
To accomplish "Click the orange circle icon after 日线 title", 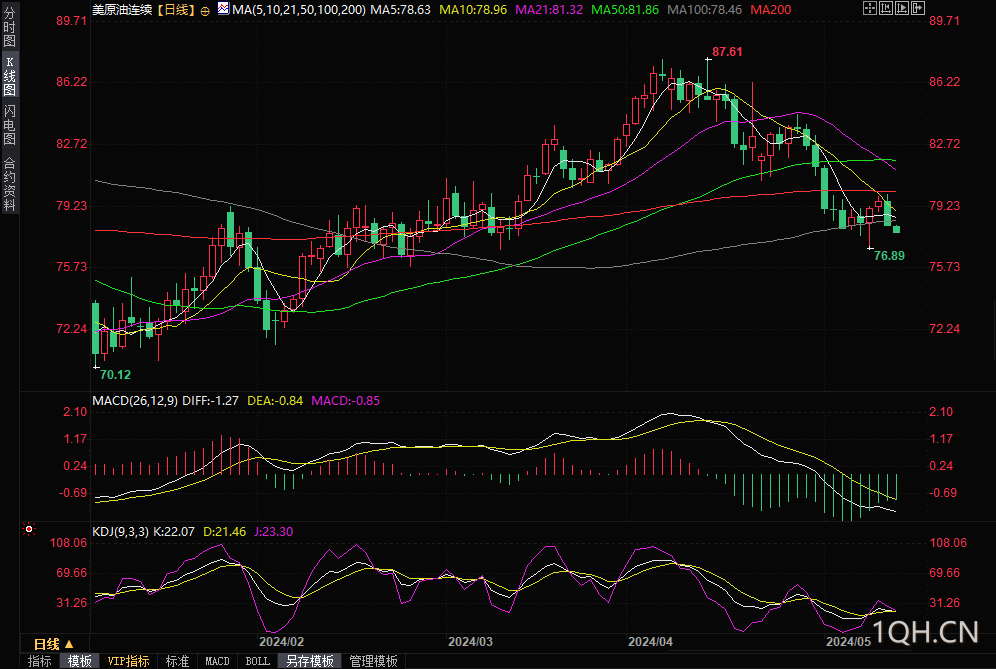I will click(x=205, y=11).
